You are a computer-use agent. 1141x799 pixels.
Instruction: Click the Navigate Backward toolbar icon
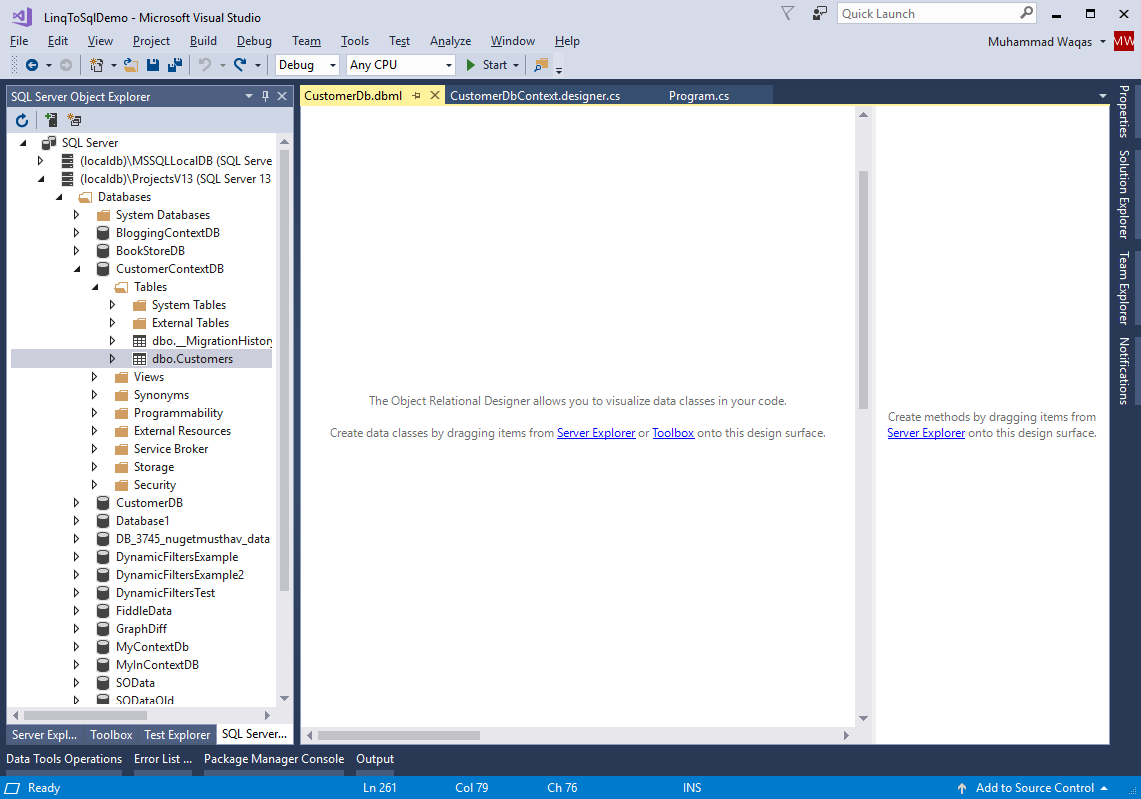click(32, 65)
